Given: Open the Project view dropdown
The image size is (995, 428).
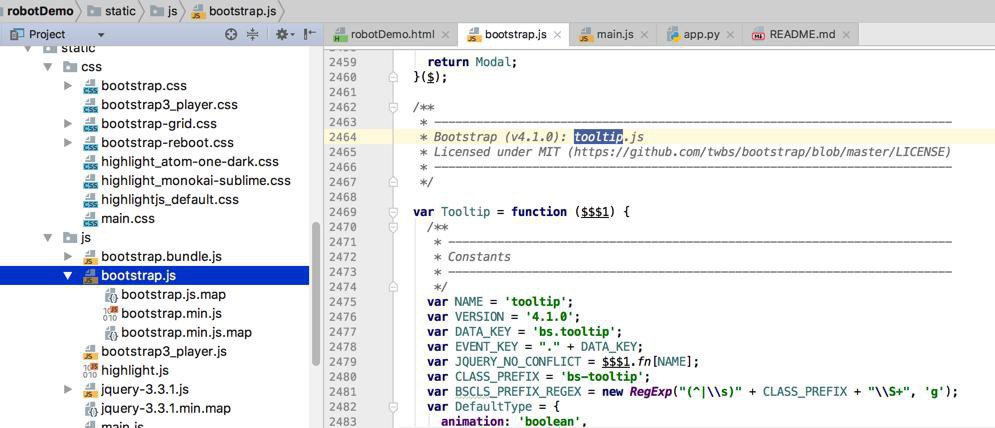Looking at the screenshot, I should click(101, 35).
